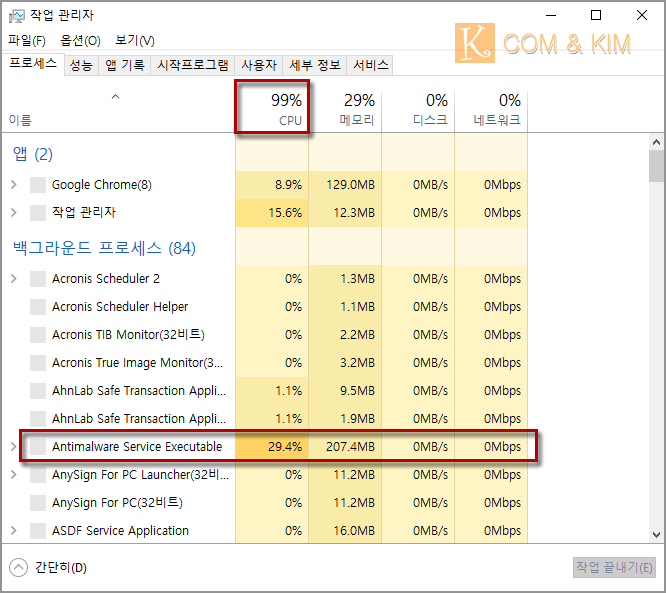This screenshot has height=593, width=666.
Task: Collapse view using the 간단히 arrow icon
Action: (18, 568)
